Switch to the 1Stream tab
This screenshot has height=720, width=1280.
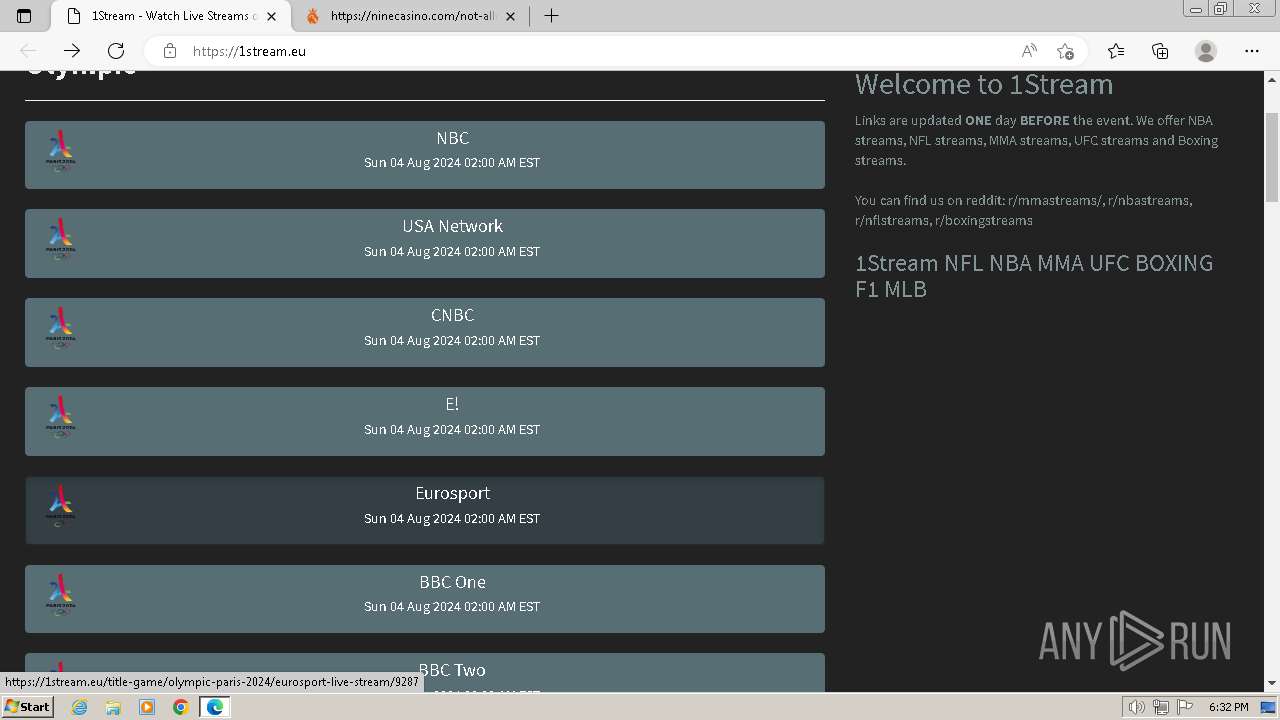[x=170, y=16]
